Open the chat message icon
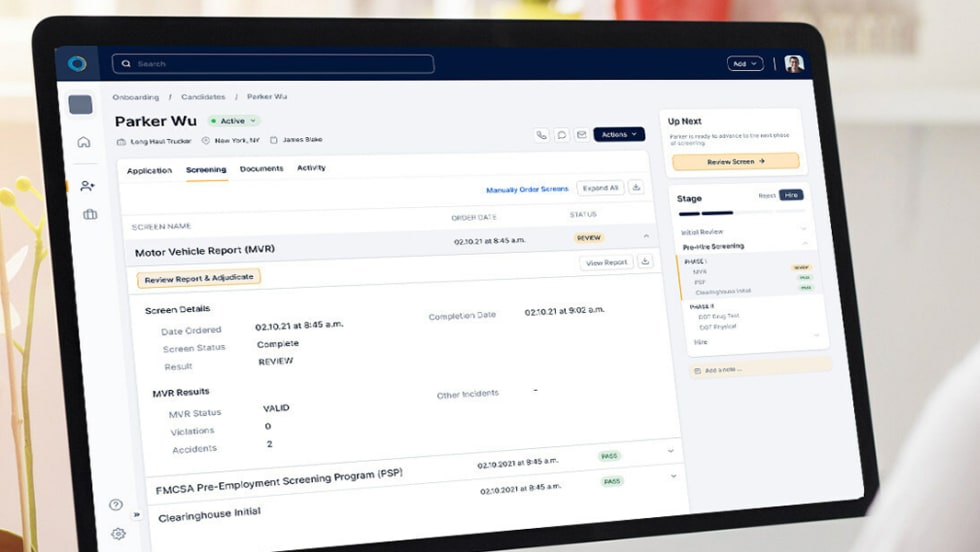Screen dimensions: 980x552 562,135
